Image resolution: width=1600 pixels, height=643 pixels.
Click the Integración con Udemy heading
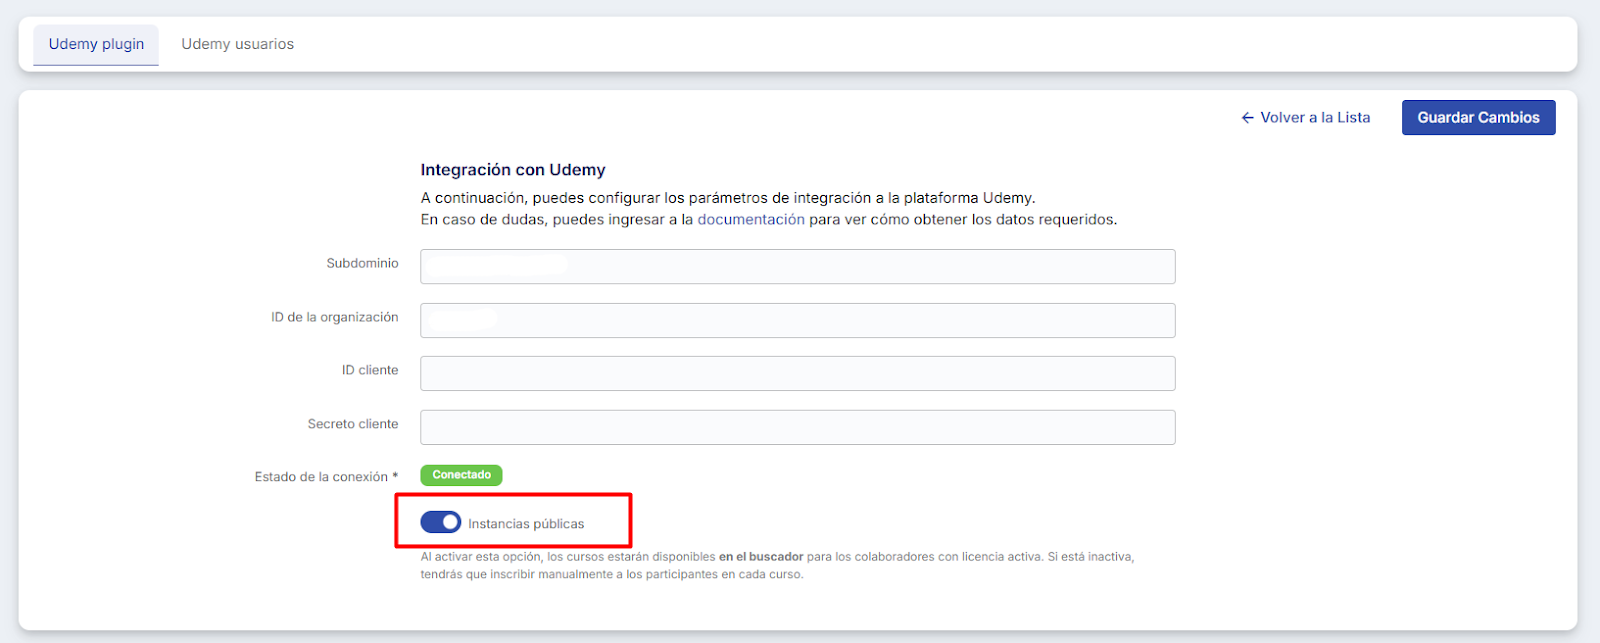click(x=512, y=170)
